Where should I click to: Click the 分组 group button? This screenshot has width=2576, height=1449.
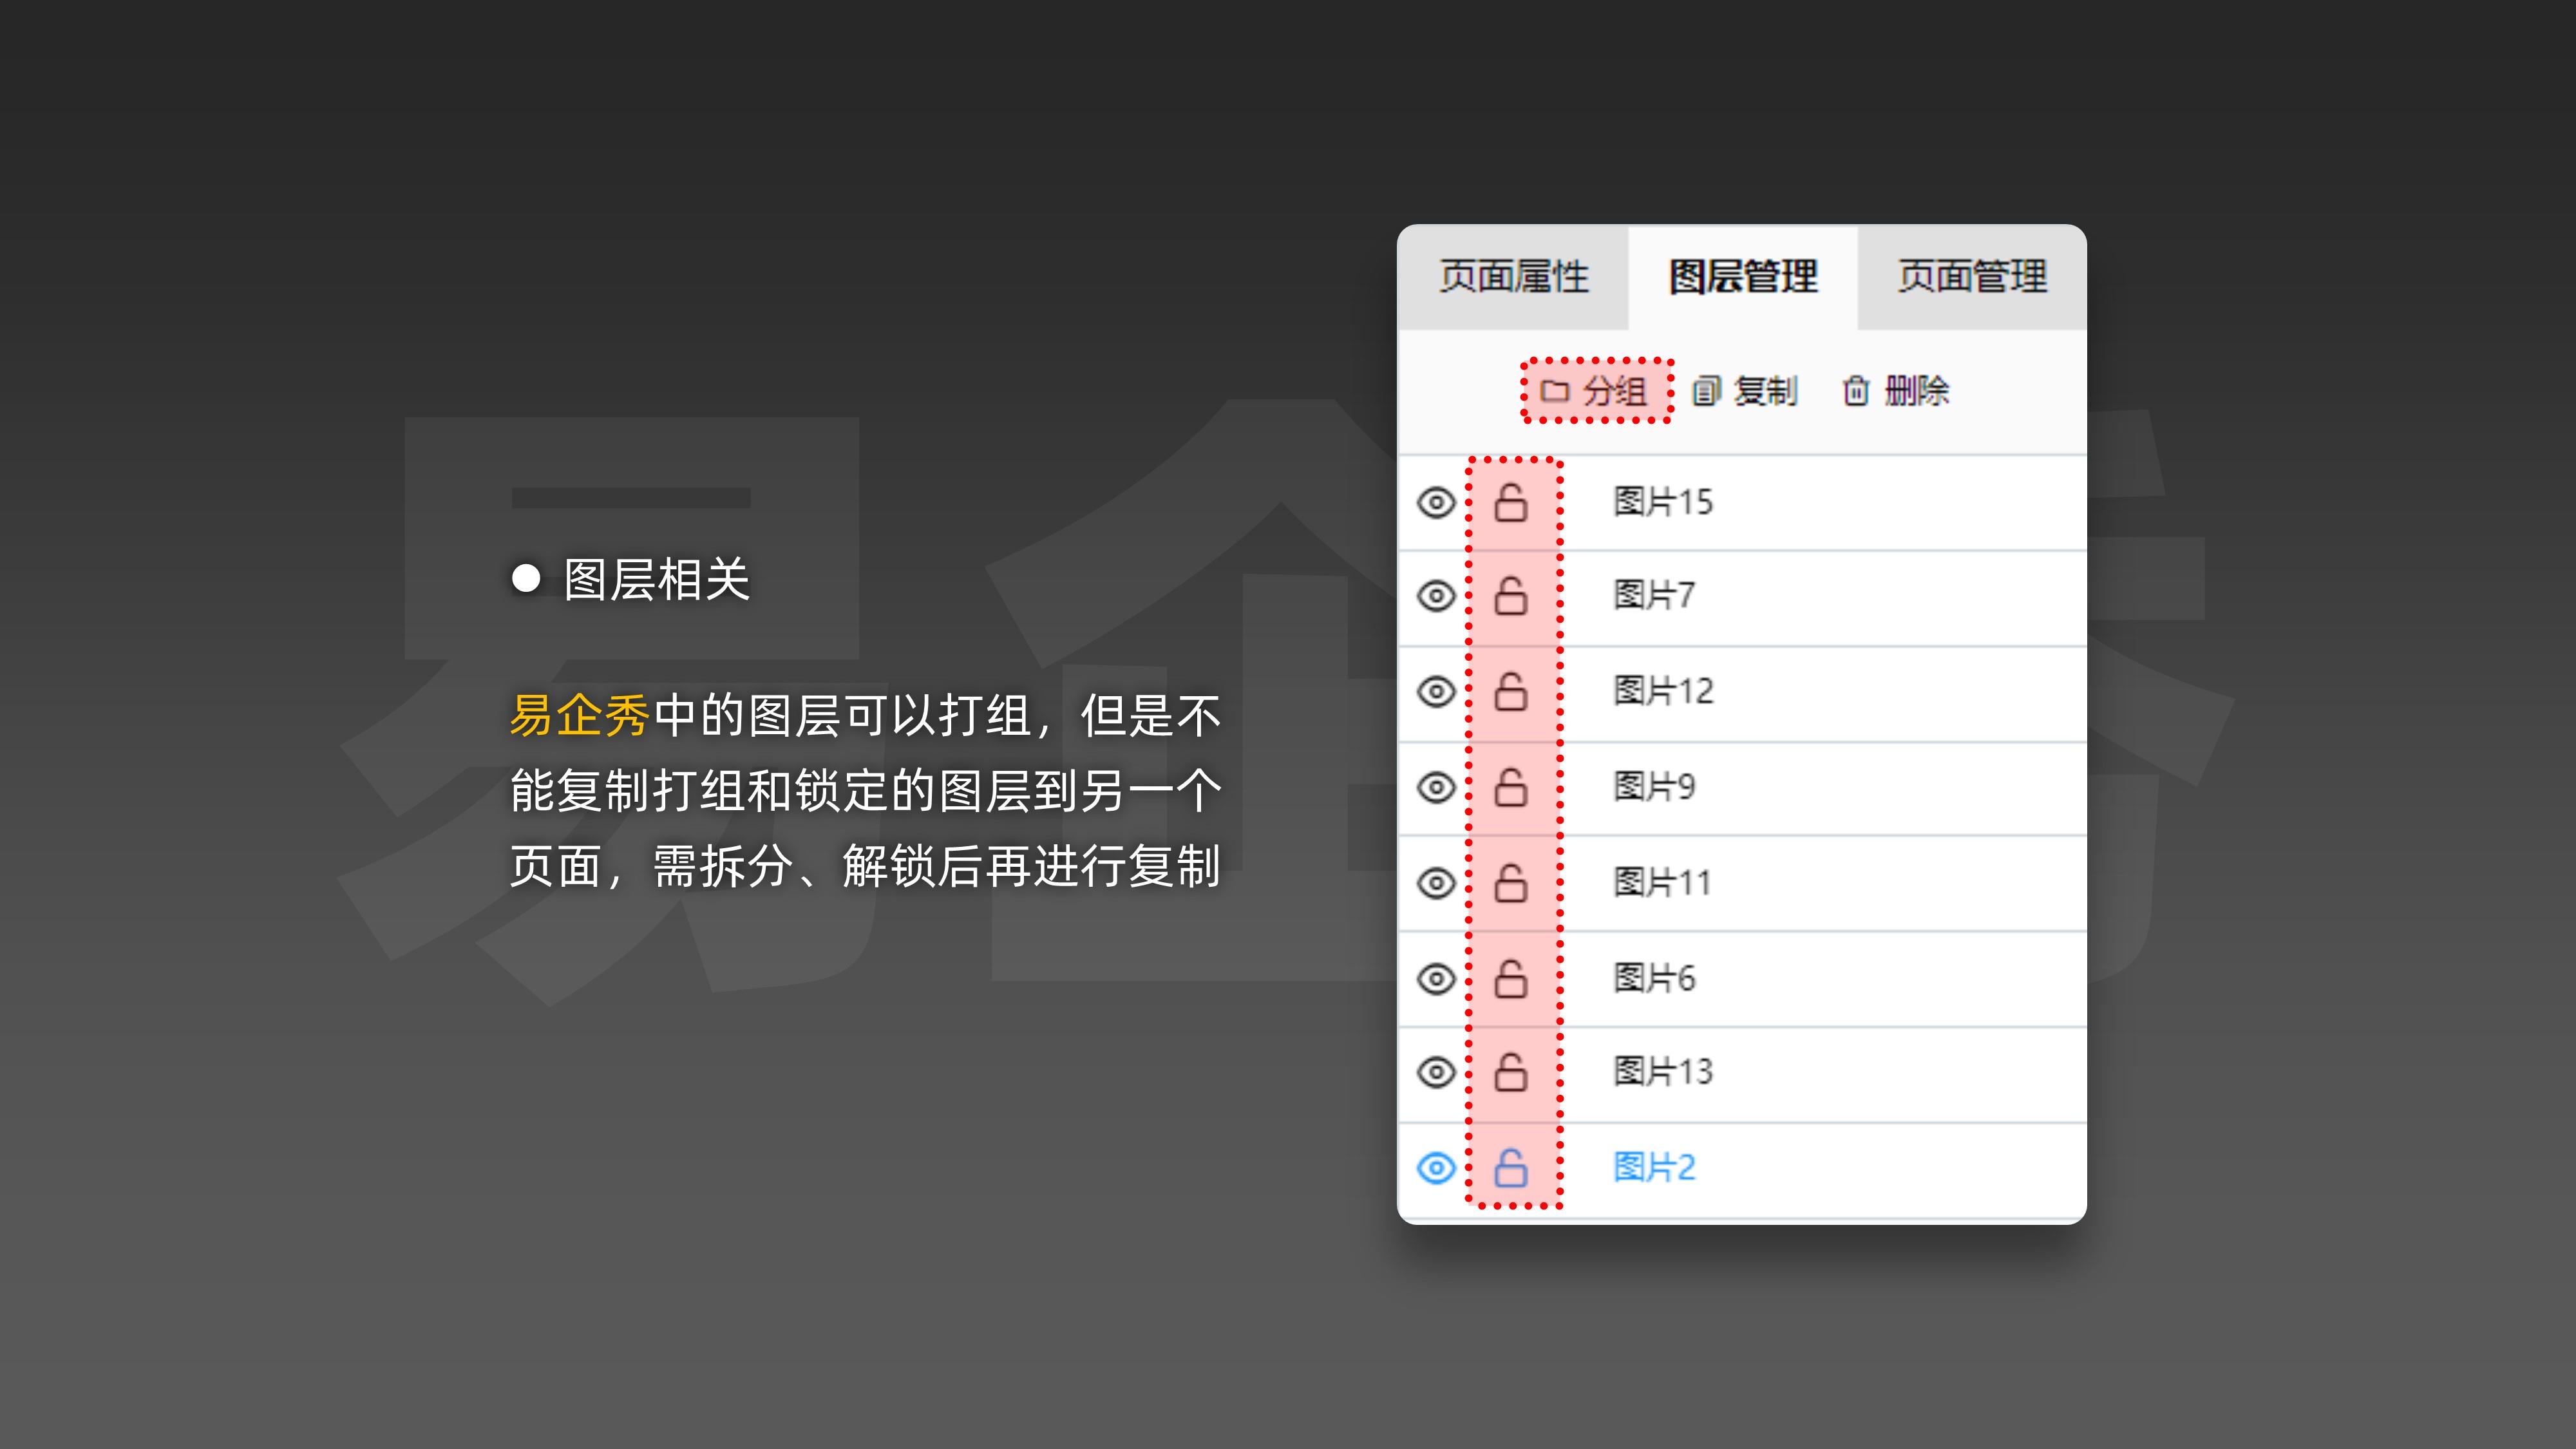(x=1596, y=391)
